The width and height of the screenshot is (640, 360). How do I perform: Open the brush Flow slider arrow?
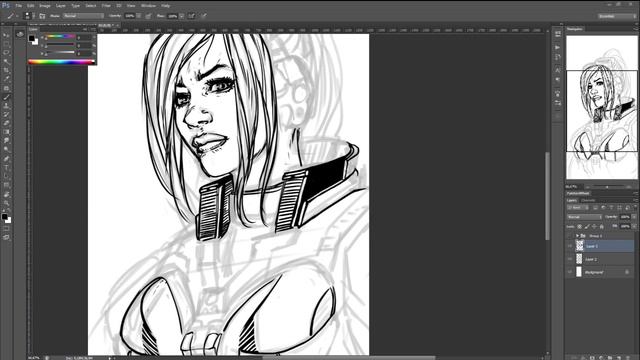(x=182, y=16)
